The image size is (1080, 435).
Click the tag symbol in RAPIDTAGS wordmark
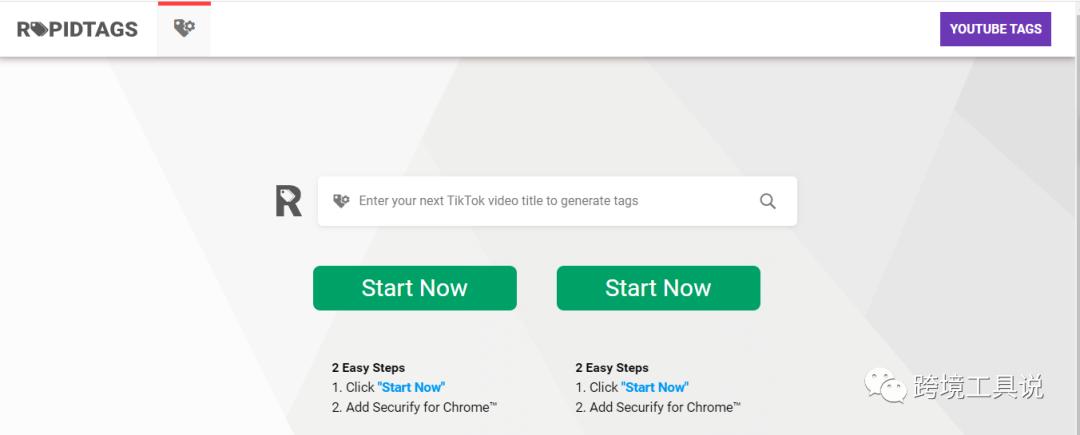pos(39,29)
